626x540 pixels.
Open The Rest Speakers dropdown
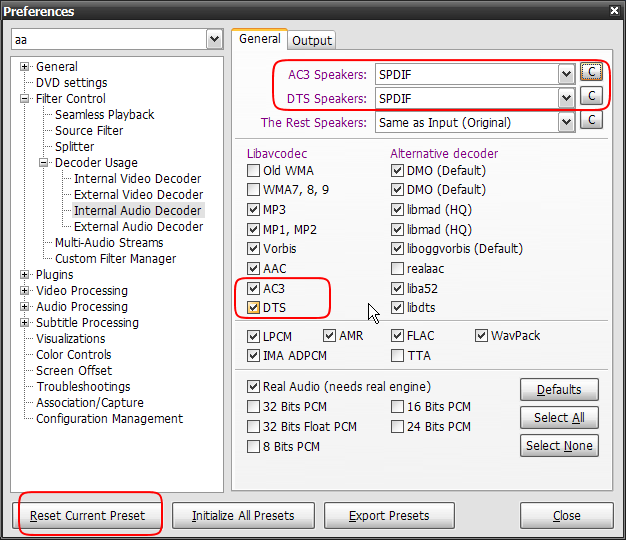click(566, 122)
